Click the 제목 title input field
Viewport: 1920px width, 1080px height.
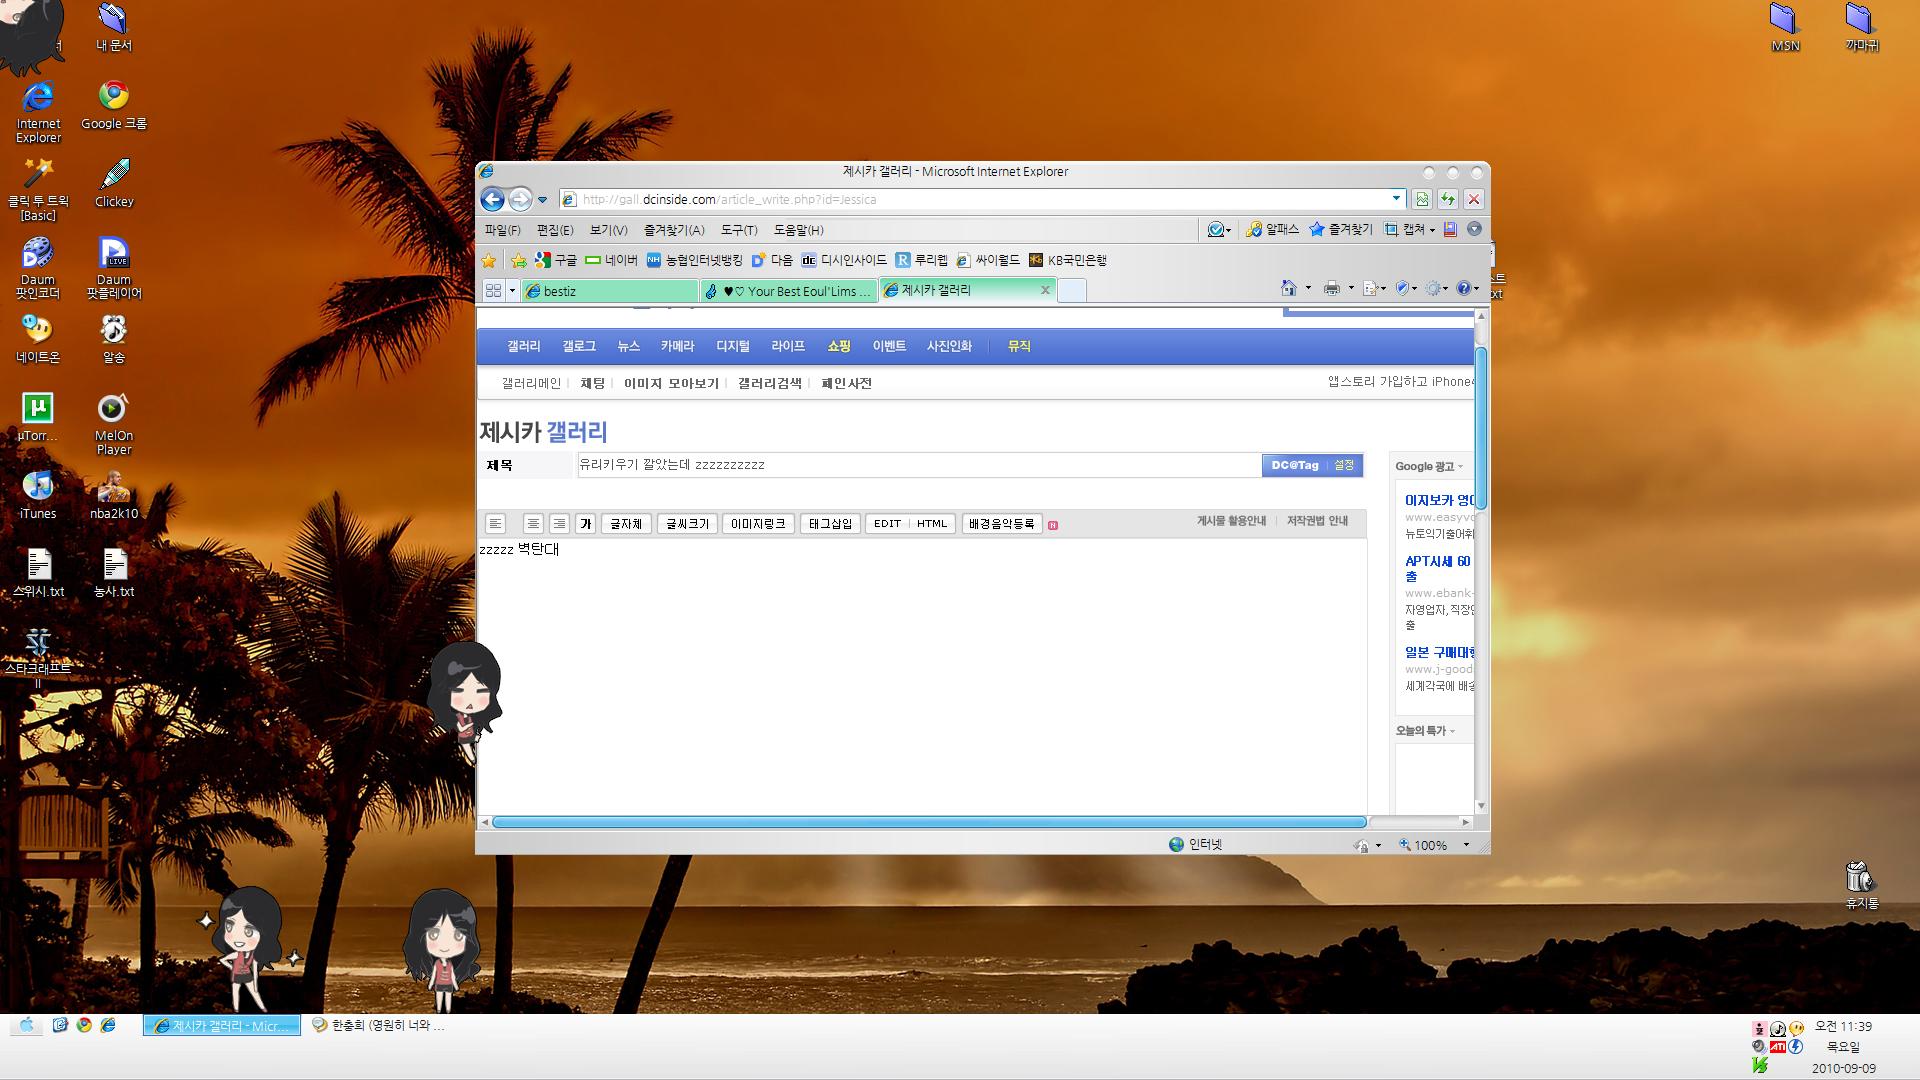click(918, 465)
